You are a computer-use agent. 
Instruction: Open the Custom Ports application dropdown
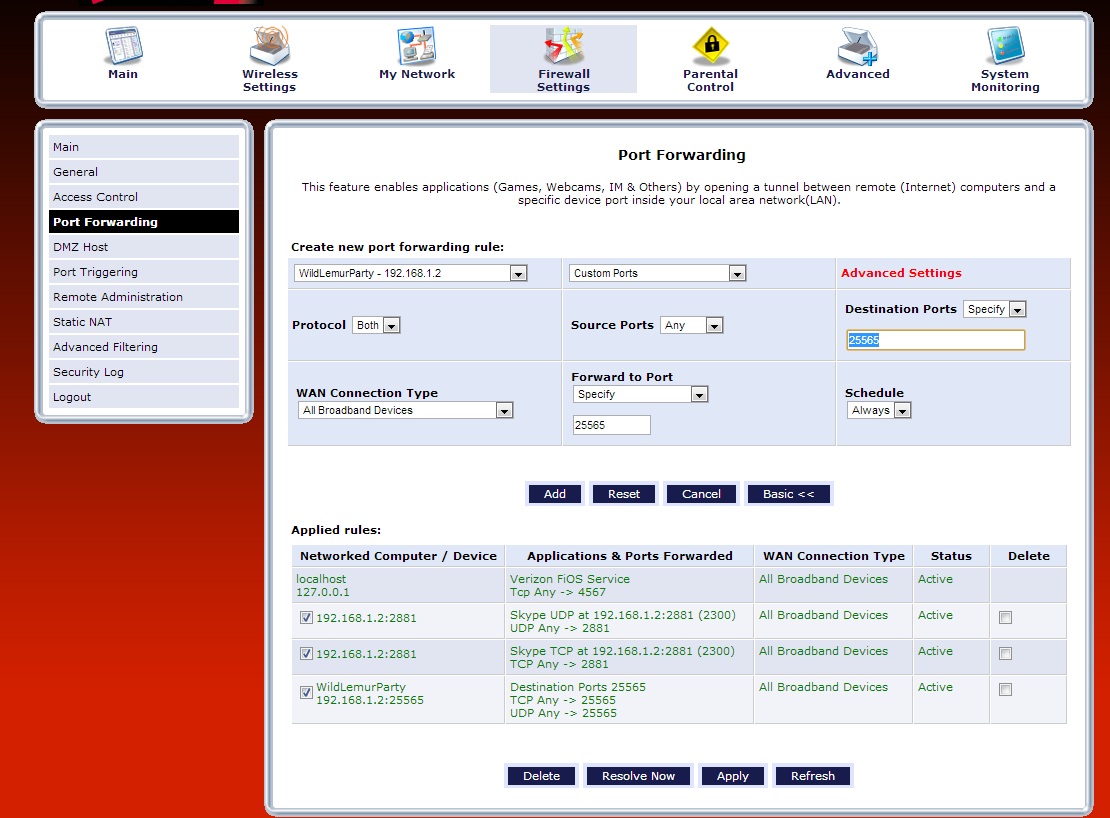(657, 273)
